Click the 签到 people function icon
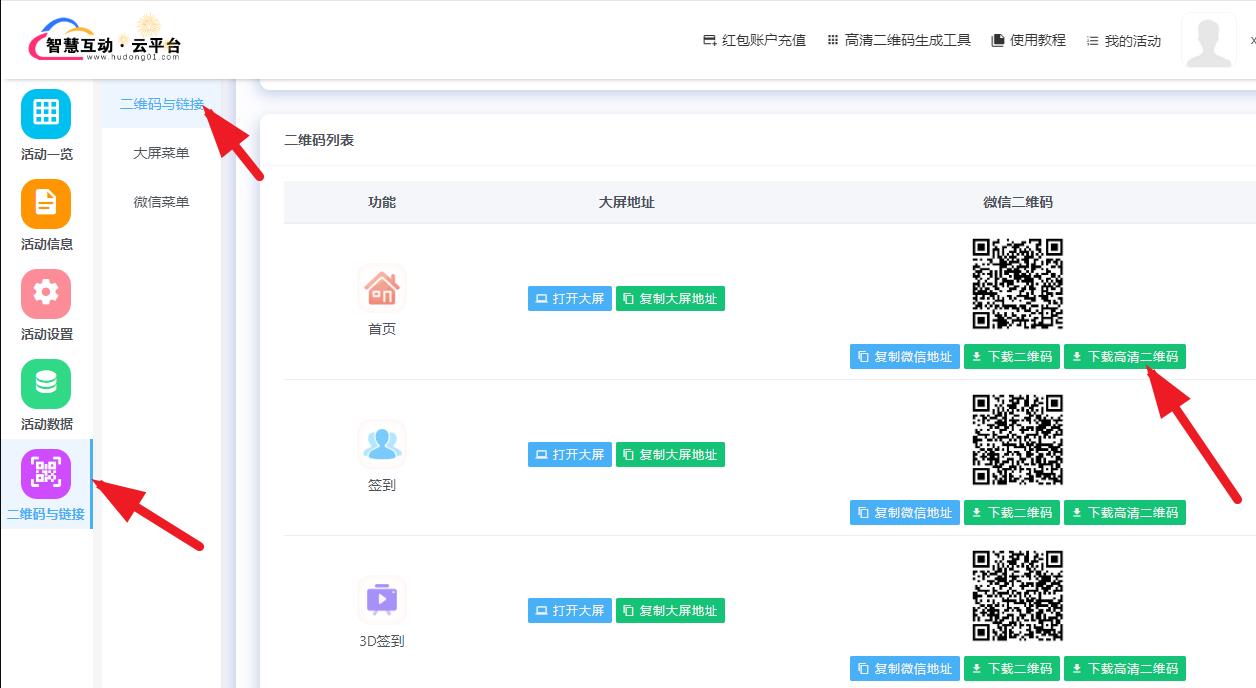Viewport: 1256px width, 688px height. (x=382, y=444)
